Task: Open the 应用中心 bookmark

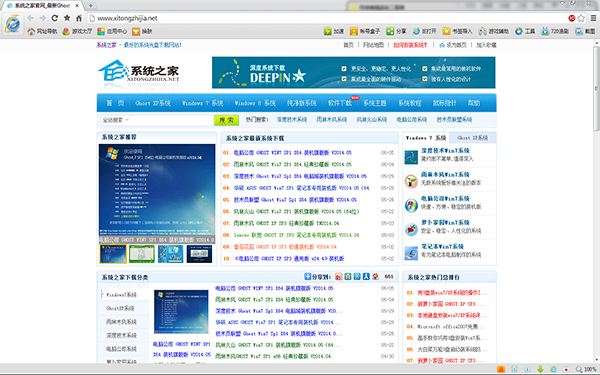Action: 112,31
